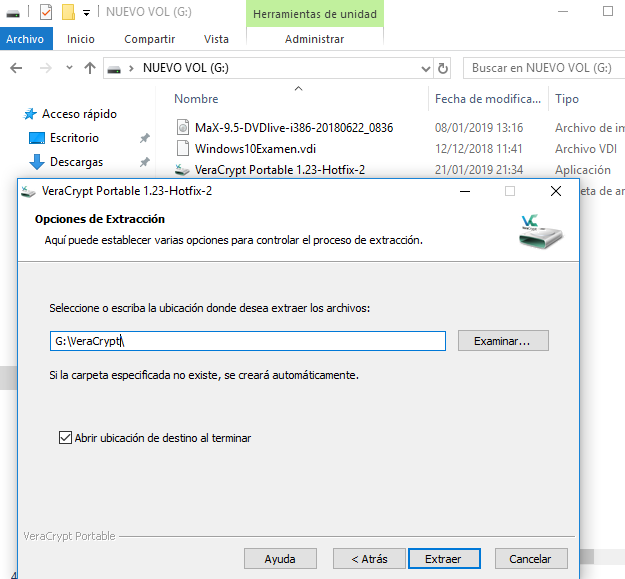Open Descargas in navigation pane
Image resolution: width=625 pixels, height=579 pixels.
click(x=77, y=162)
